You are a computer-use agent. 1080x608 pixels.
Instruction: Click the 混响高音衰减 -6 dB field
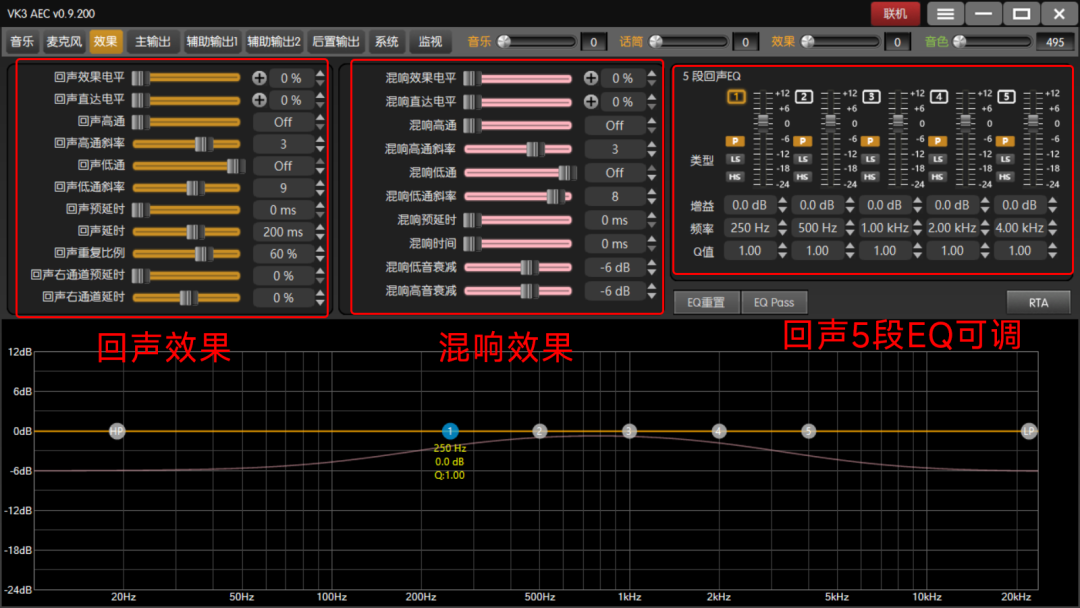point(614,291)
